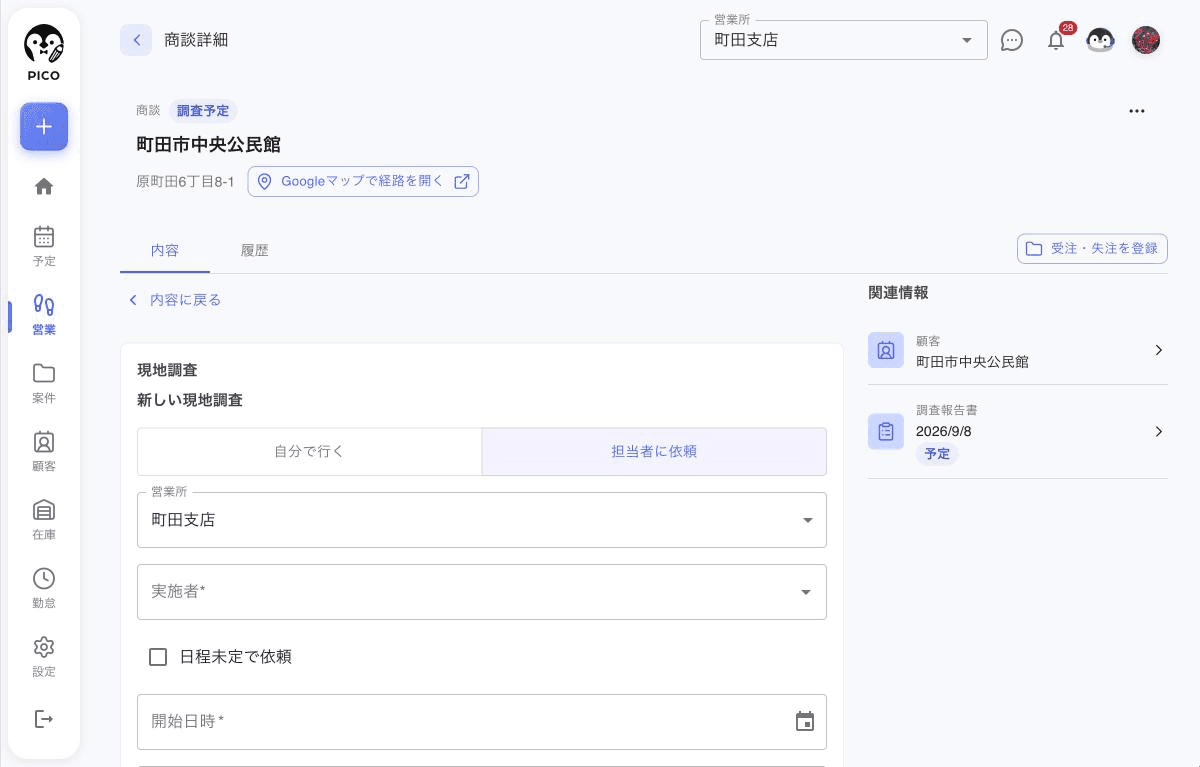Click the penguin avatar icon
Screen dimensions: 1200x767
click(1100, 40)
